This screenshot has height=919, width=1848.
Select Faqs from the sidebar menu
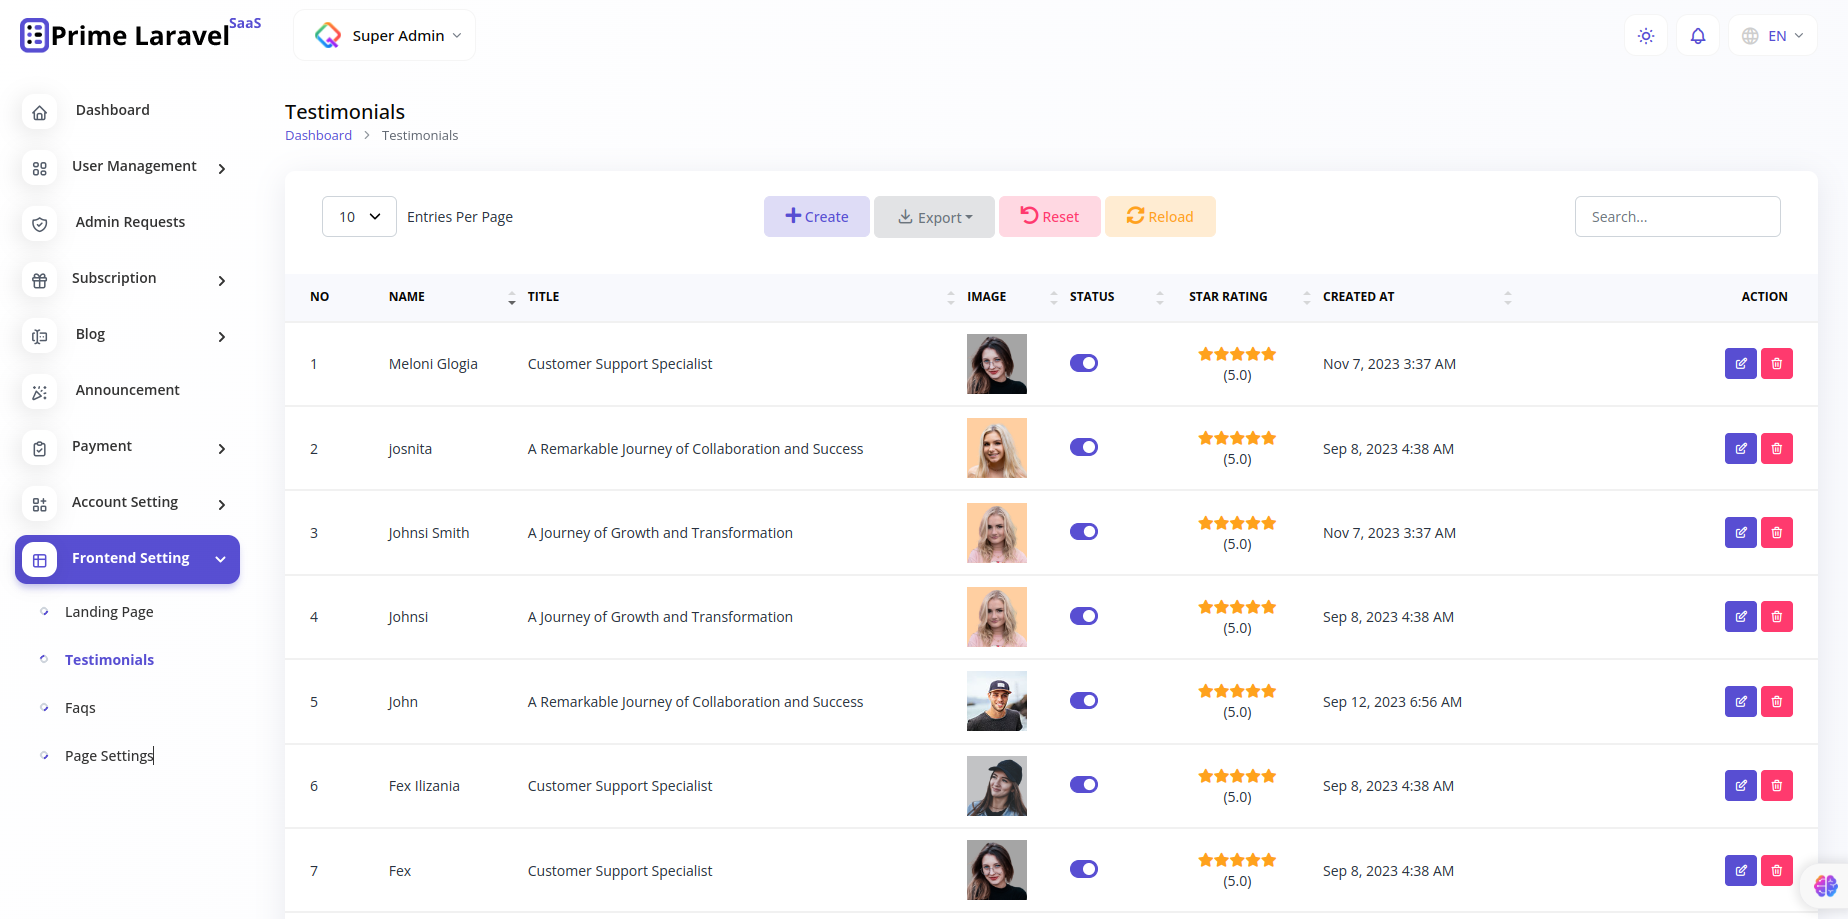click(79, 707)
